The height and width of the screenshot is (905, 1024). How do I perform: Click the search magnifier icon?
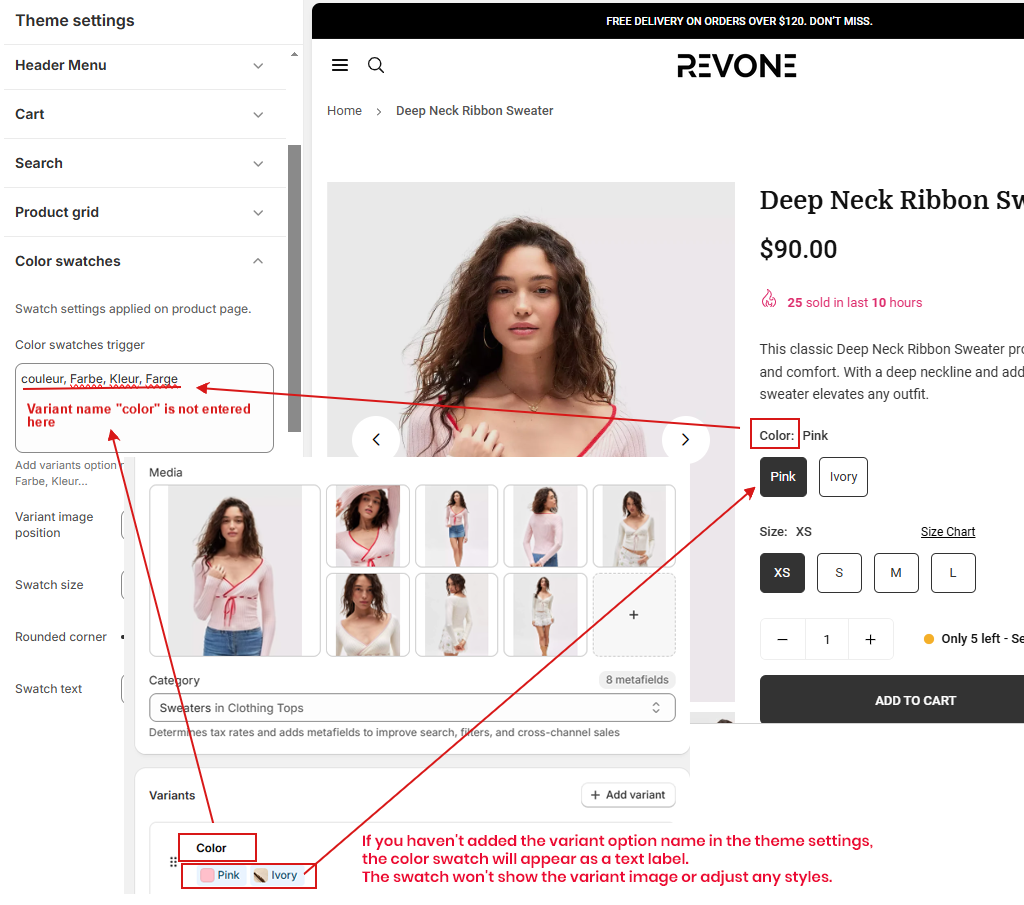[x=376, y=65]
